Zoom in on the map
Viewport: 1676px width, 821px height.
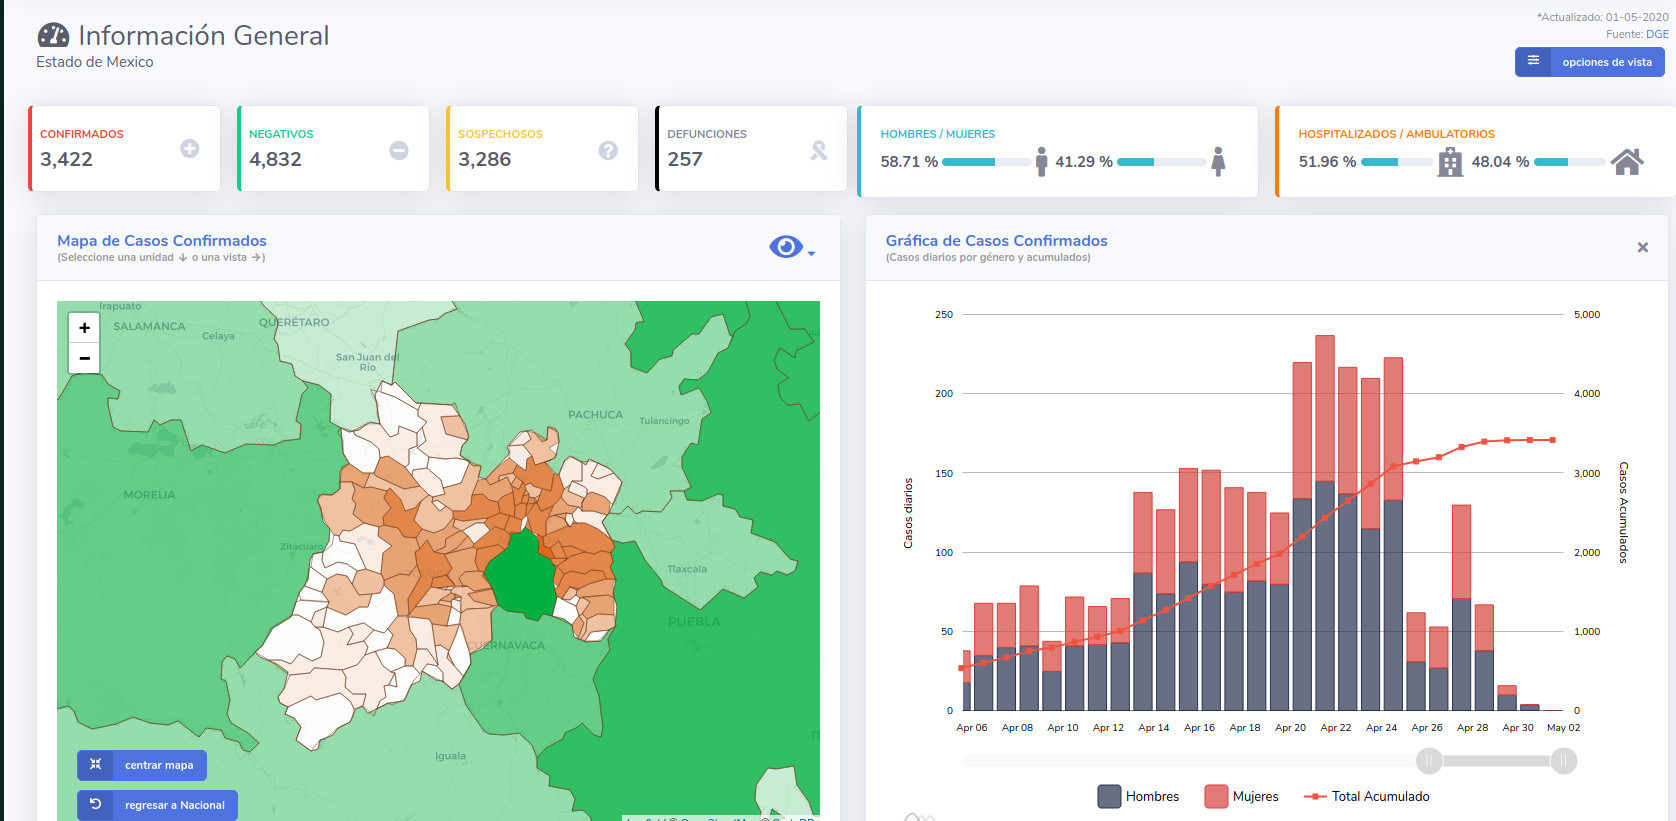pos(84,327)
